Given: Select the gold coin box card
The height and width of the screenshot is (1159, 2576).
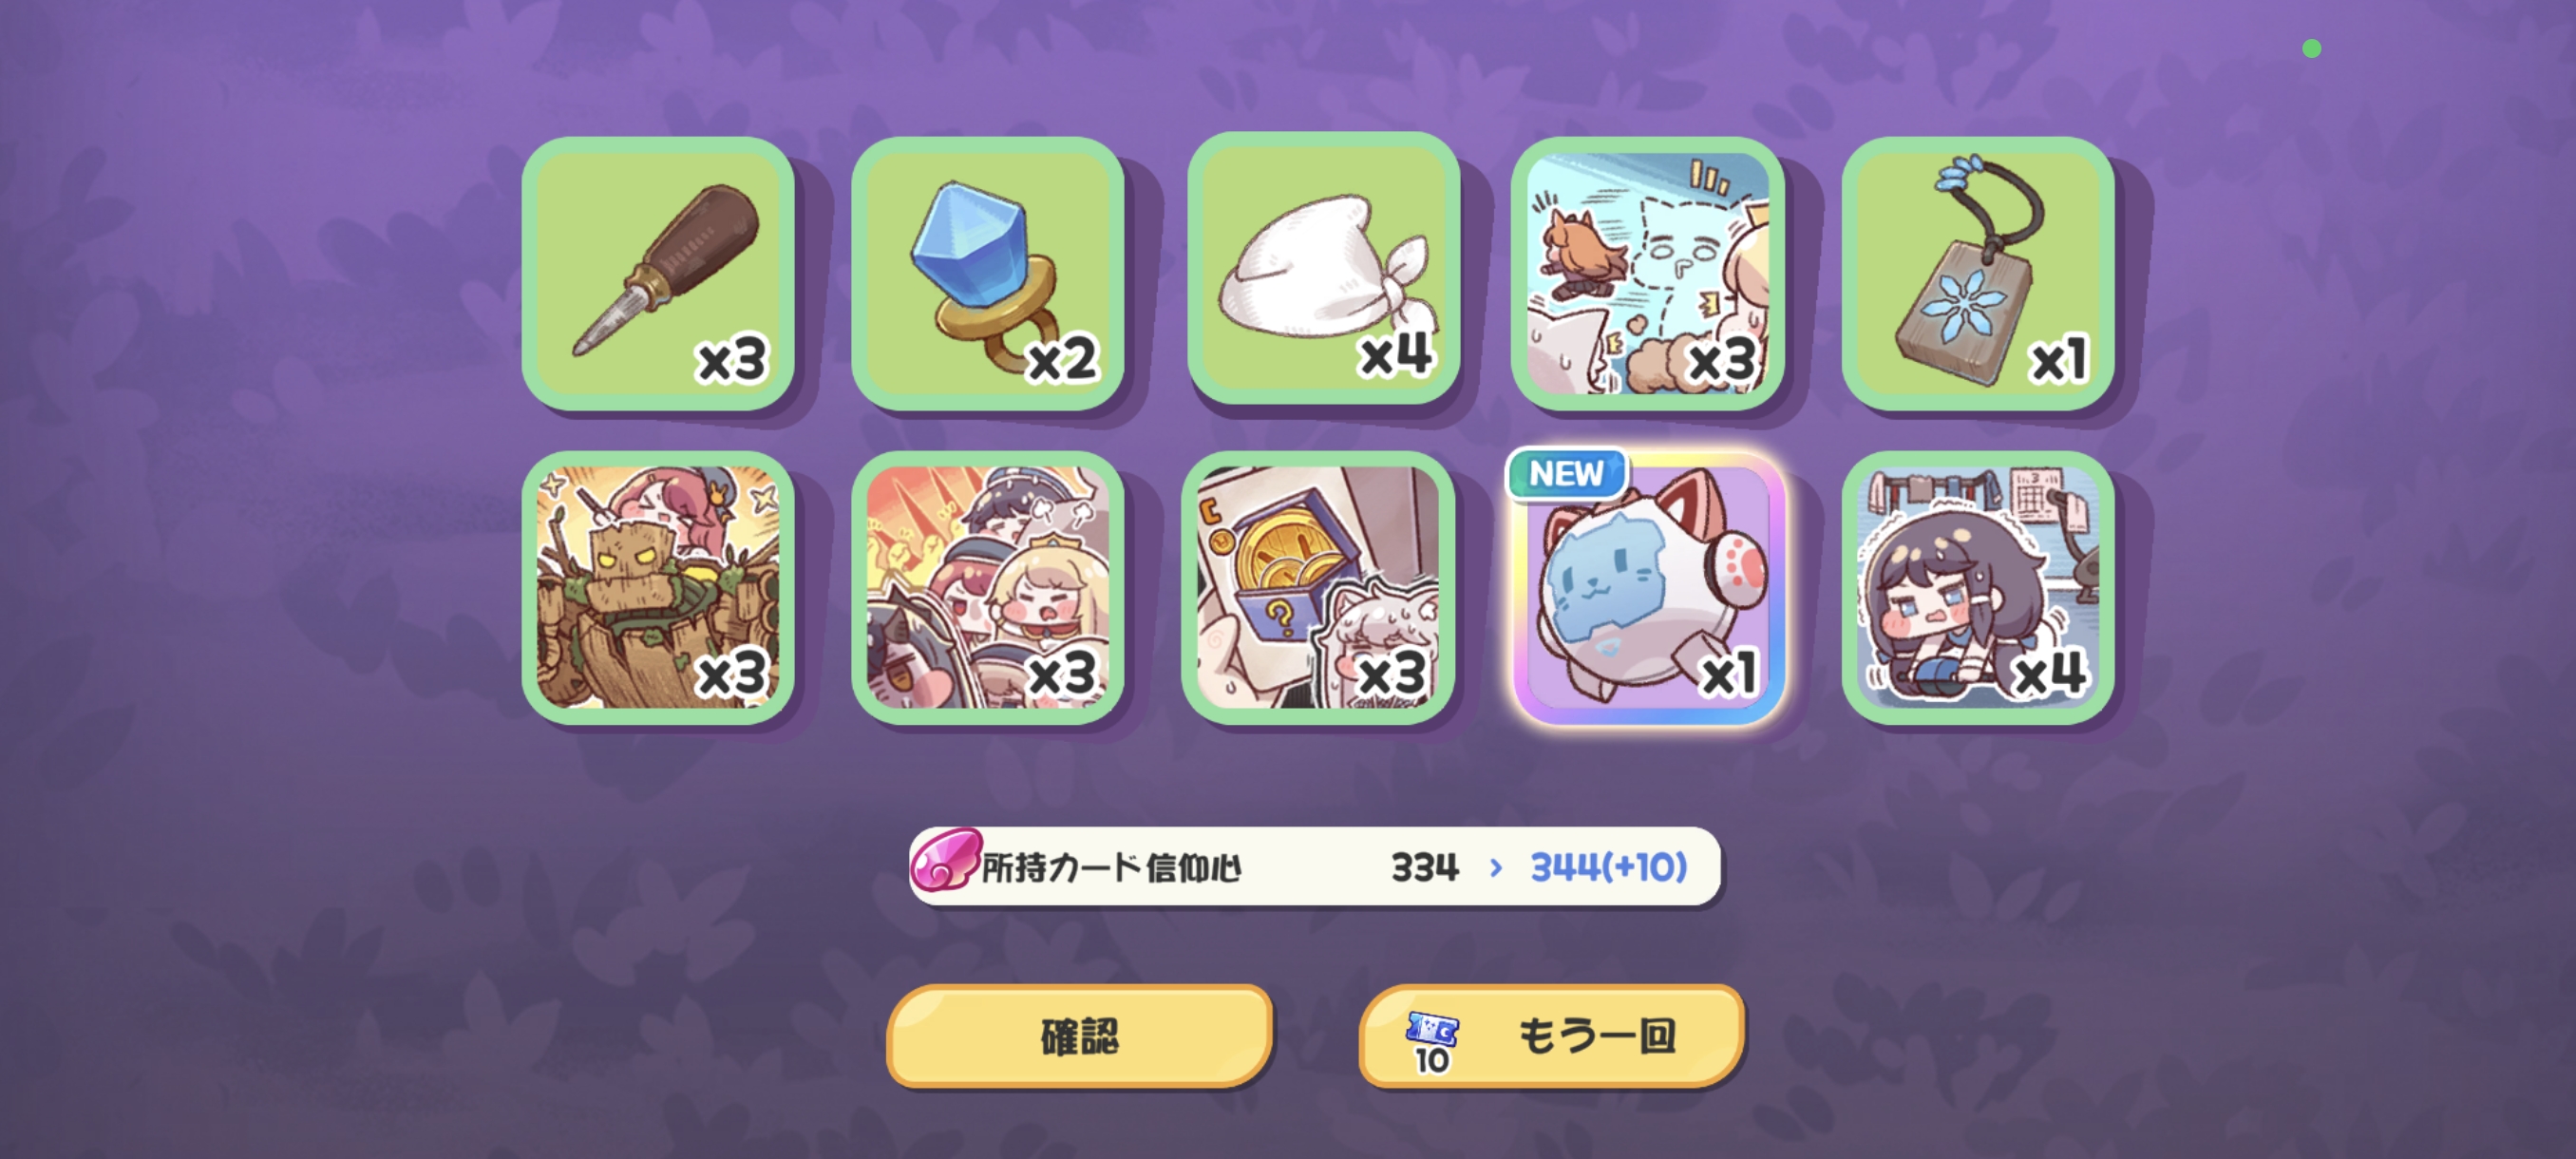Looking at the screenshot, I should pos(1318,588).
